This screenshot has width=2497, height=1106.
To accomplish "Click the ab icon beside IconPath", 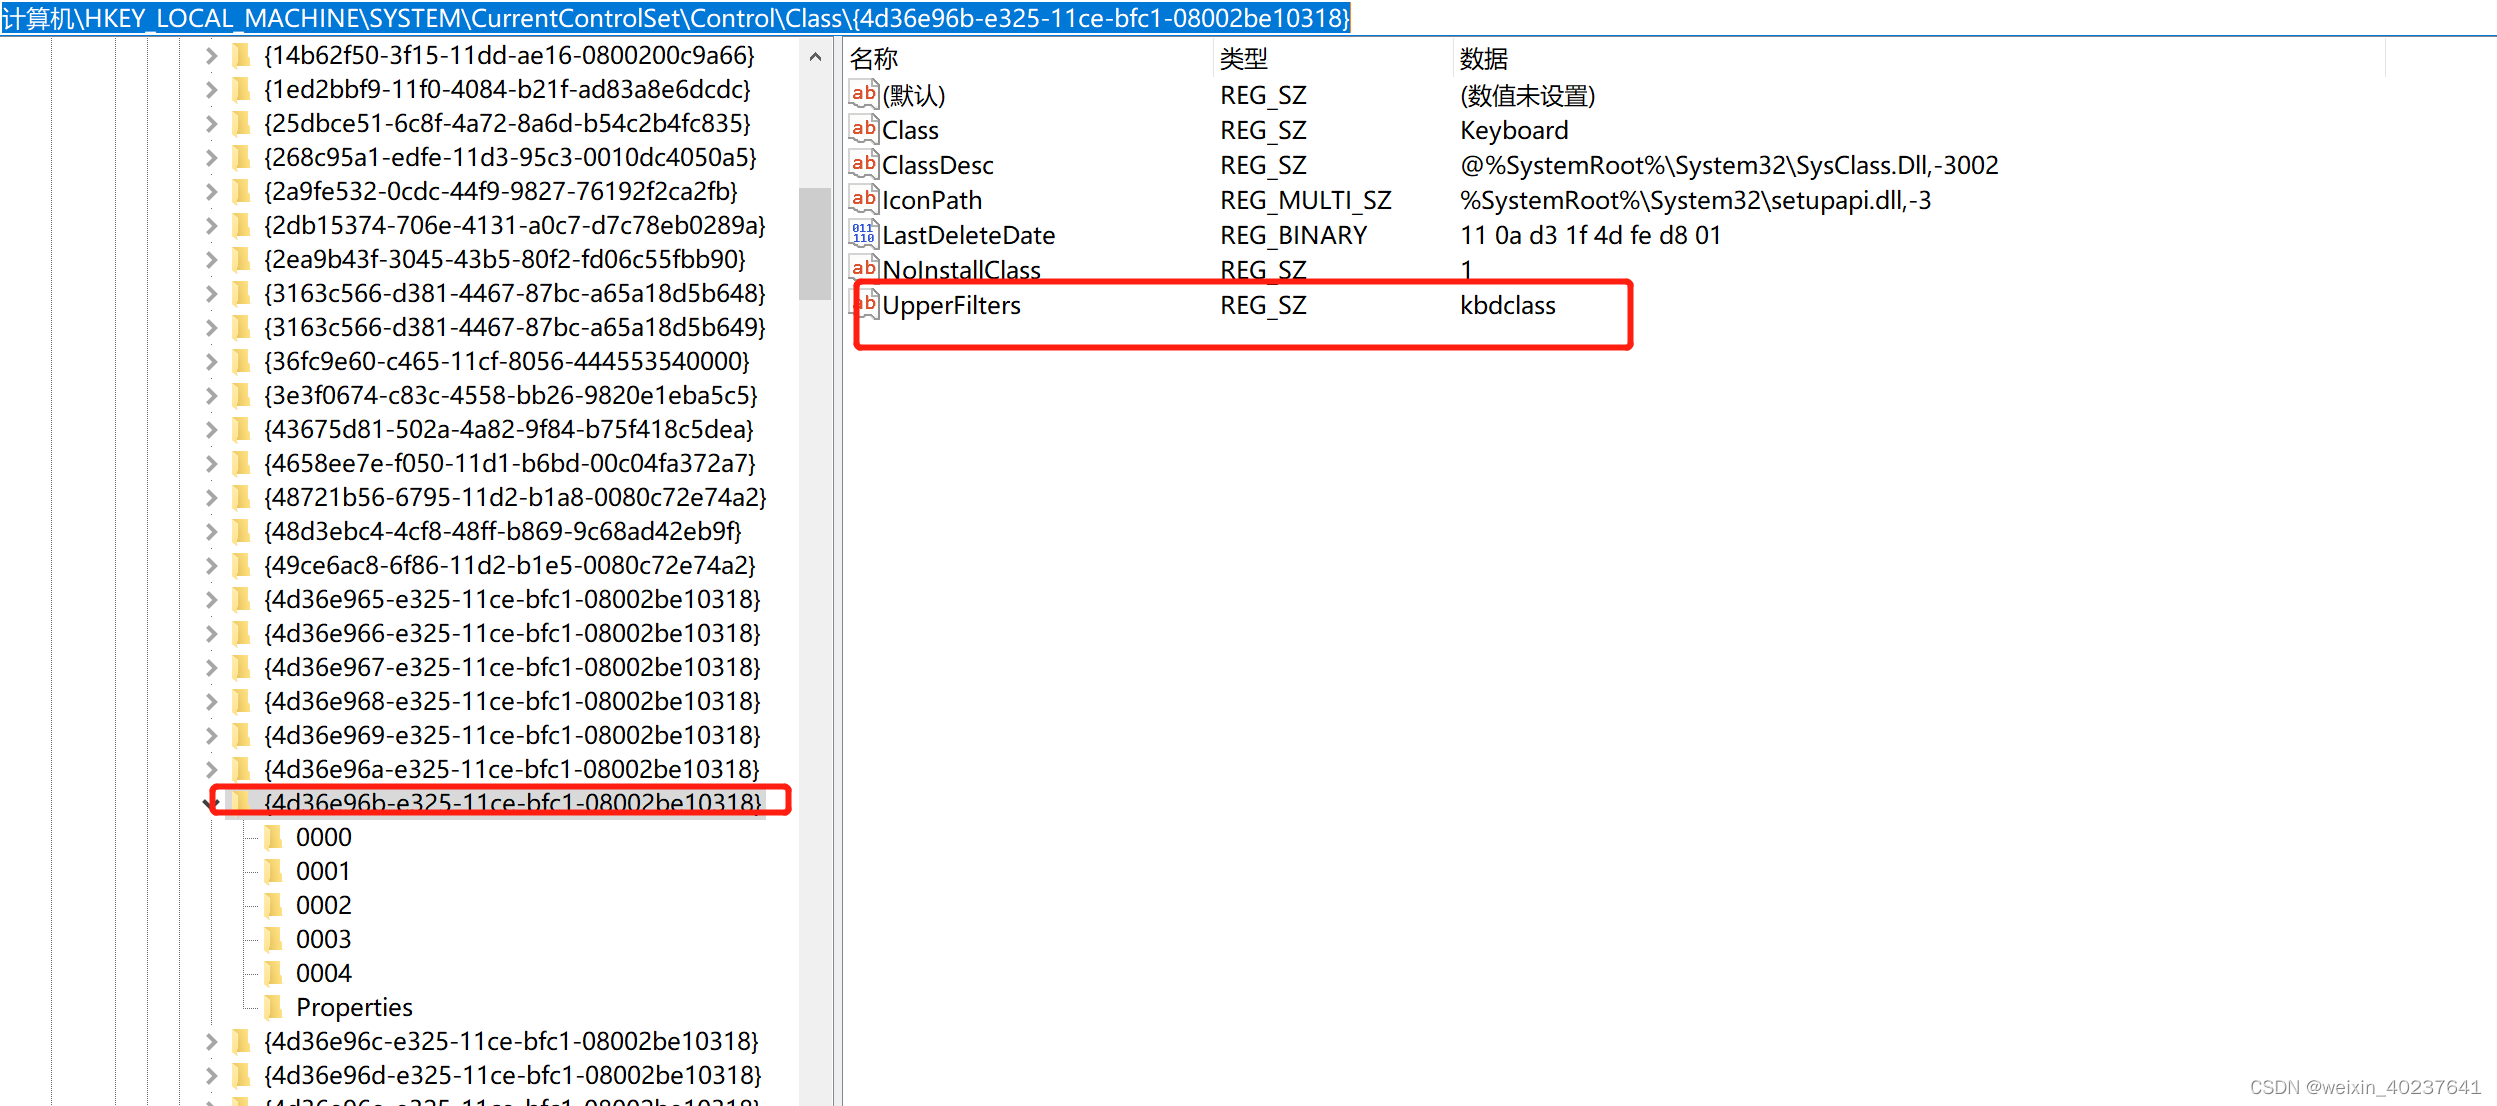I will coord(863,199).
